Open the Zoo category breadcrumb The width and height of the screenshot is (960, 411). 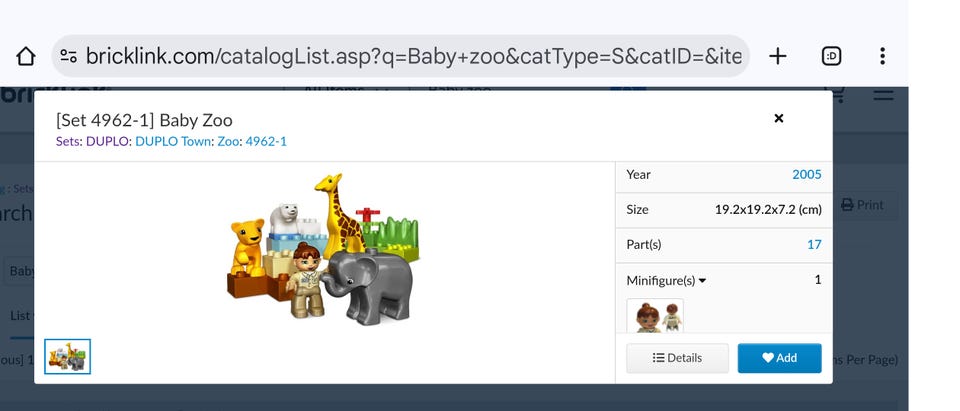click(x=229, y=141)
